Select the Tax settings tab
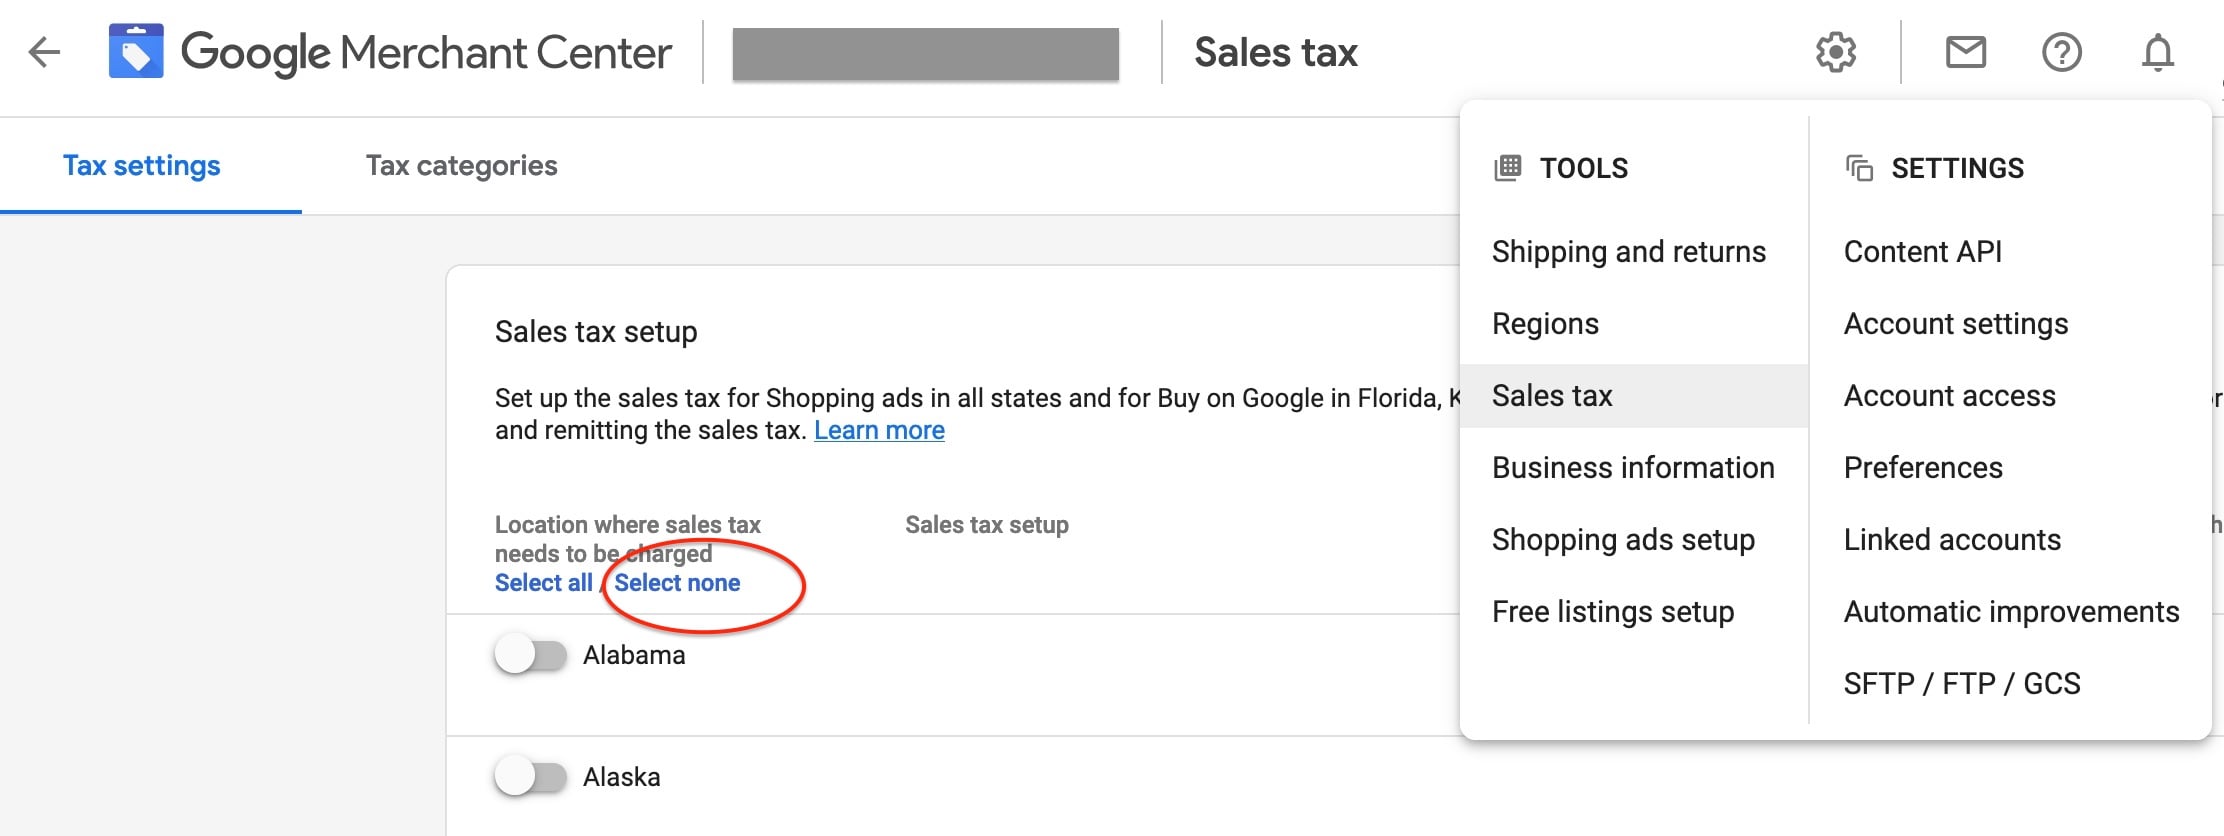Screen dimensions: 2224x836 (x=141, y=166)
